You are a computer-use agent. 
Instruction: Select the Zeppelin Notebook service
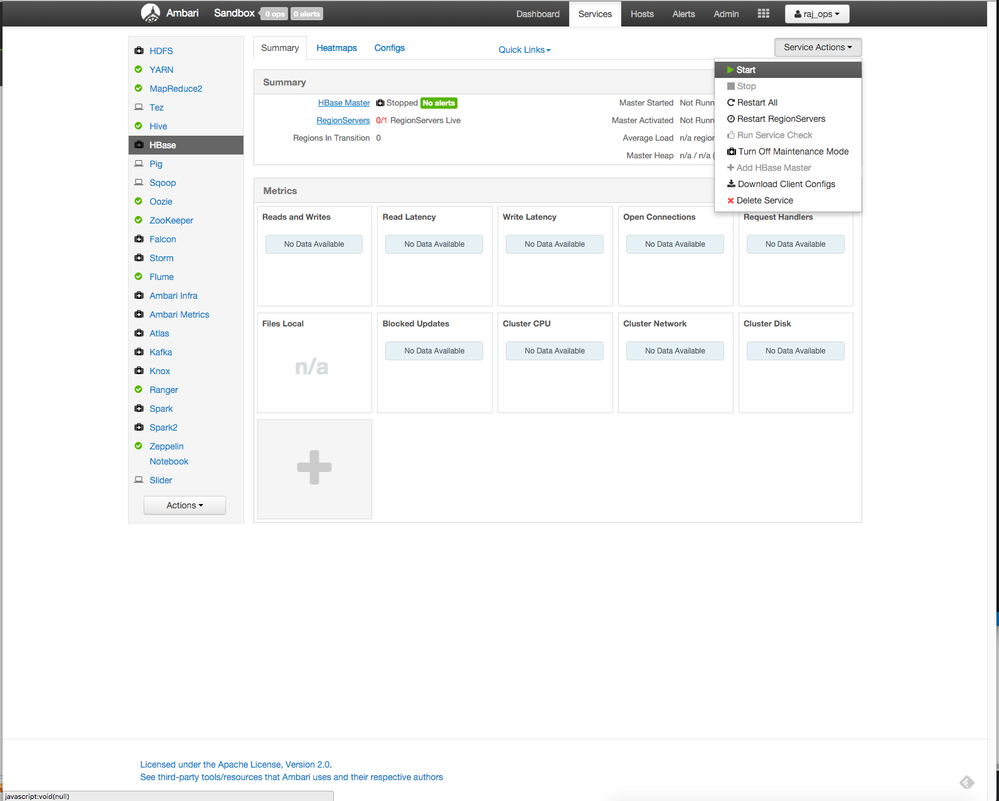(169, 454)
